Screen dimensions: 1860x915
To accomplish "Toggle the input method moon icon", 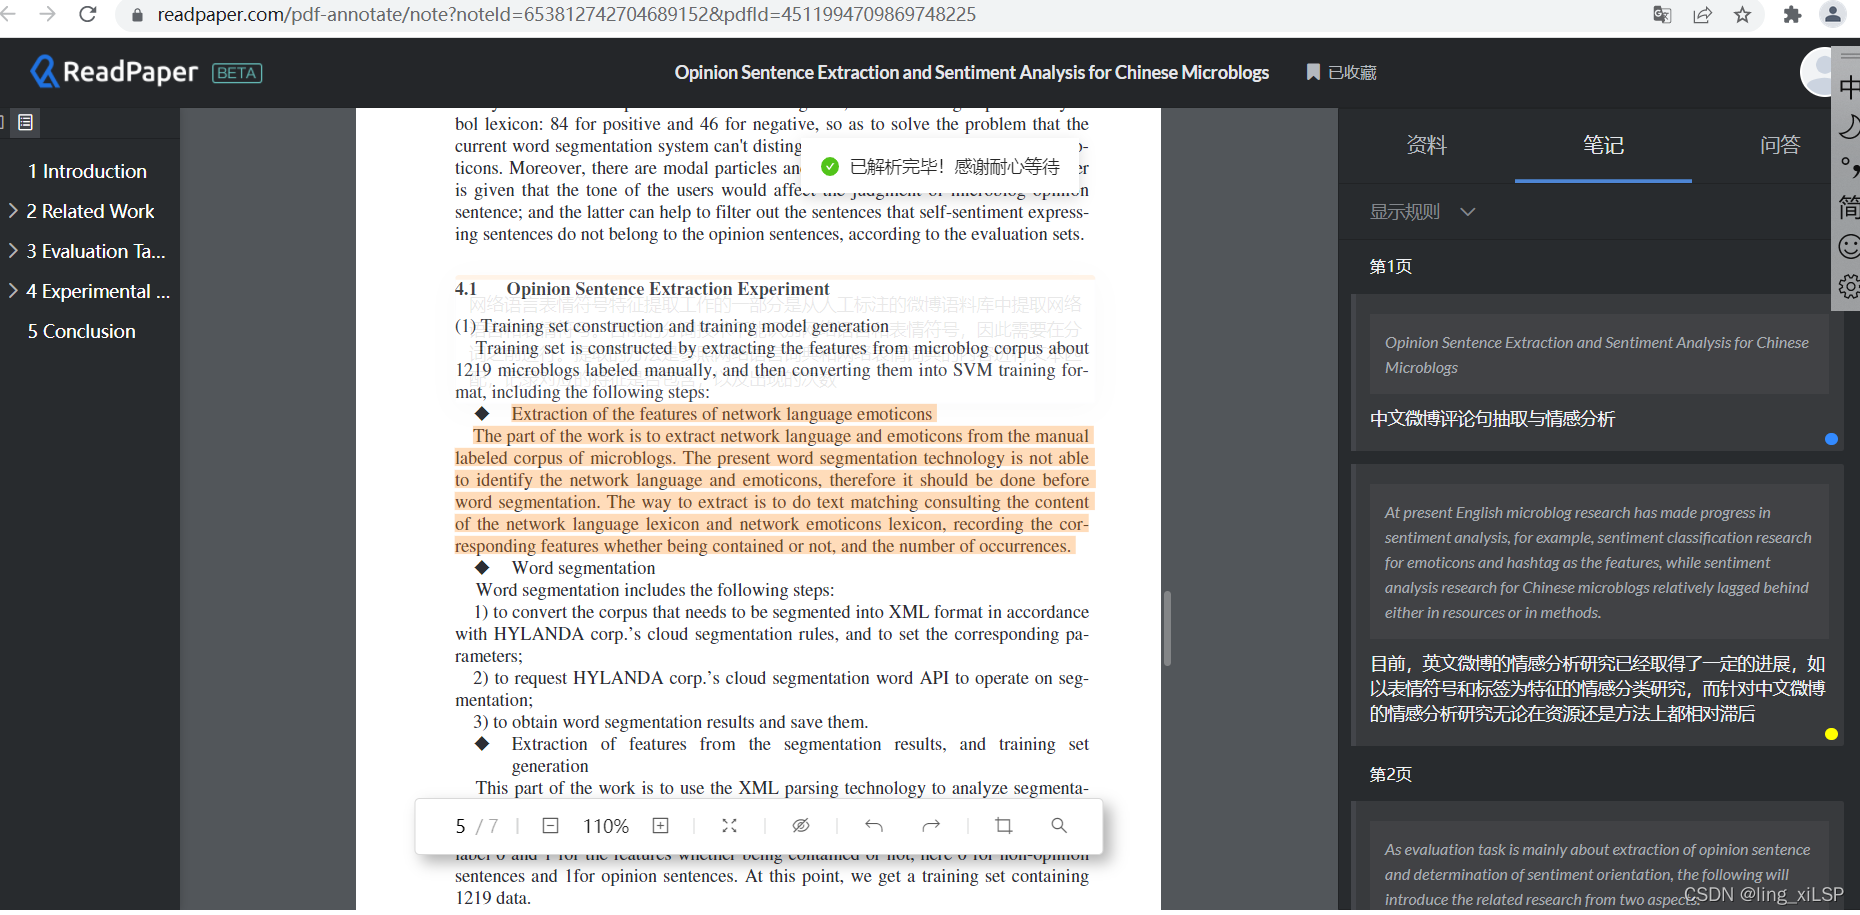I will point(1849,127).
